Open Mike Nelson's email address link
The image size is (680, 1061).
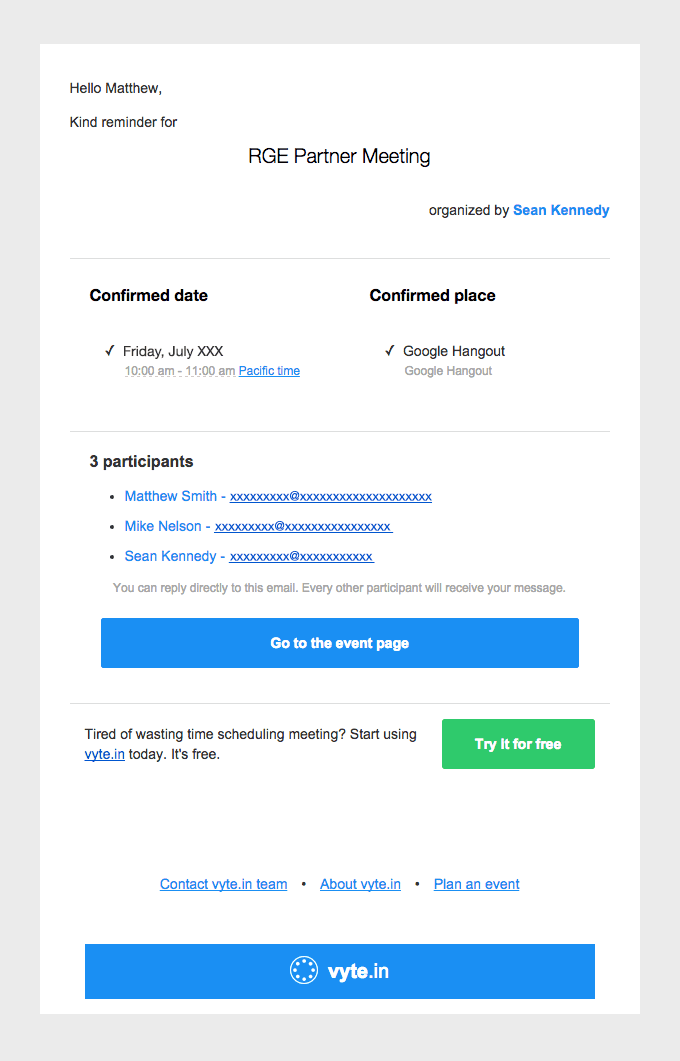pos(303,526)
